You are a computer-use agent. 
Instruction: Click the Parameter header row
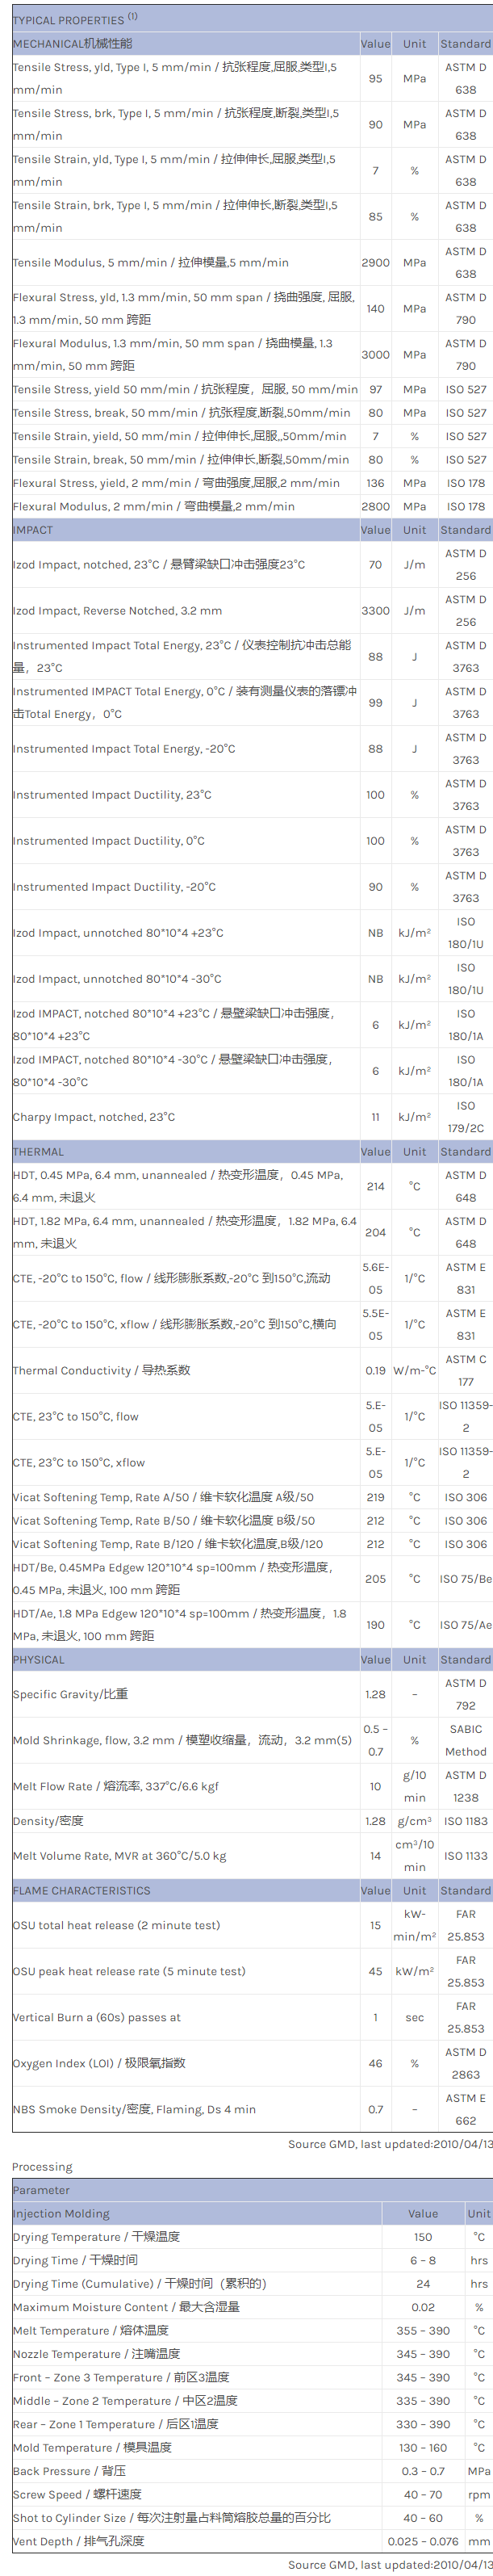[x=41, y=2190]
